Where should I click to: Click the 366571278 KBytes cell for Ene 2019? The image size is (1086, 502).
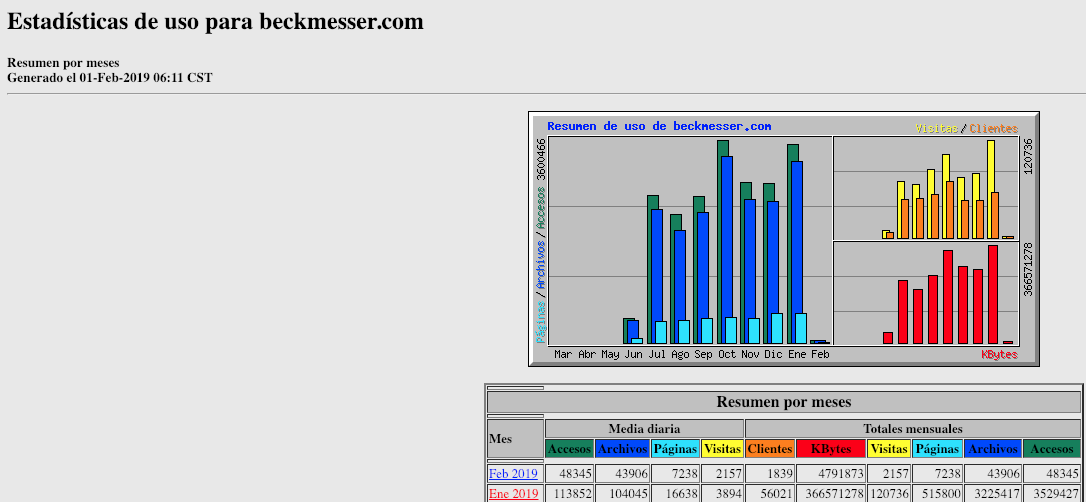[831, 493]
